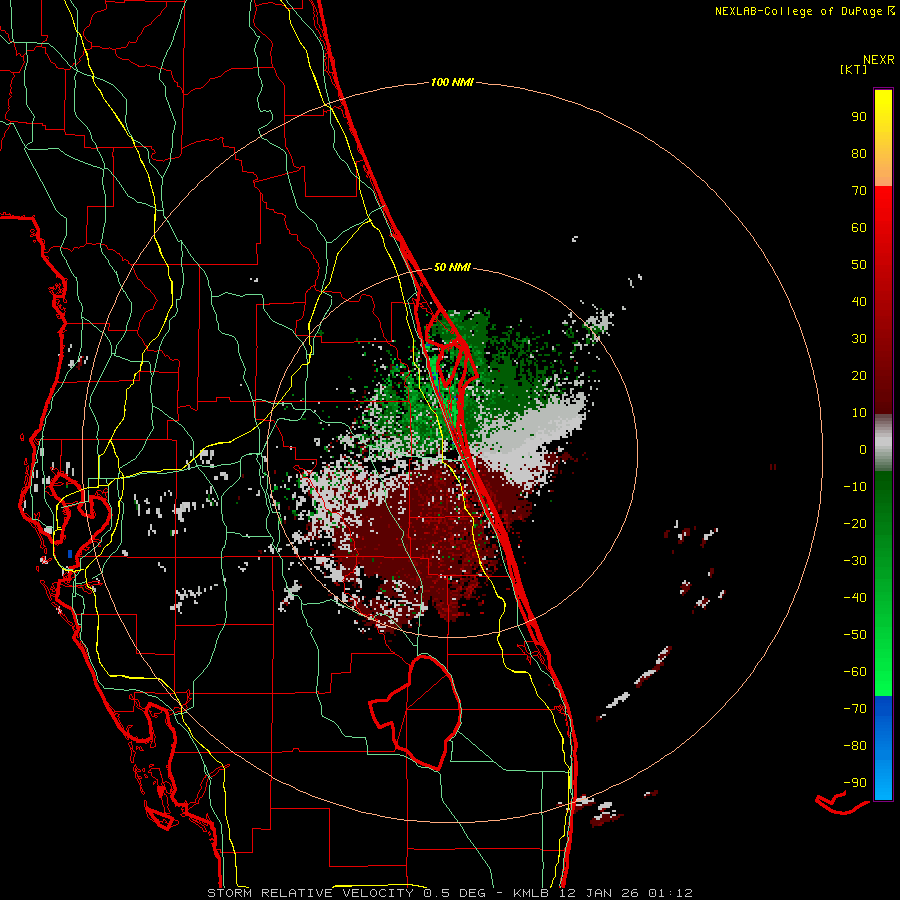Click the KMLB station identifier in the caption
The image size is (900, 900).
pos(532,893)
